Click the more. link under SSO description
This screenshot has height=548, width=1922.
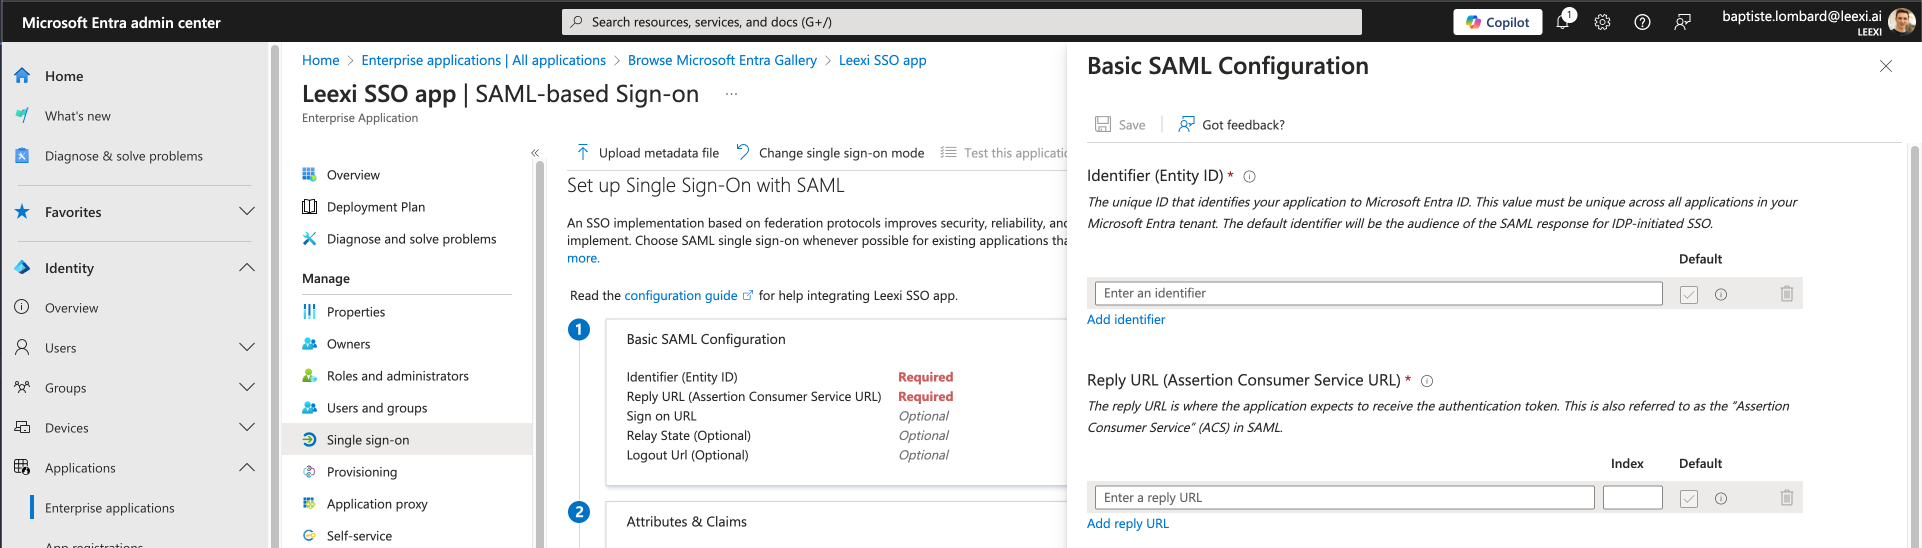point(583,258)
